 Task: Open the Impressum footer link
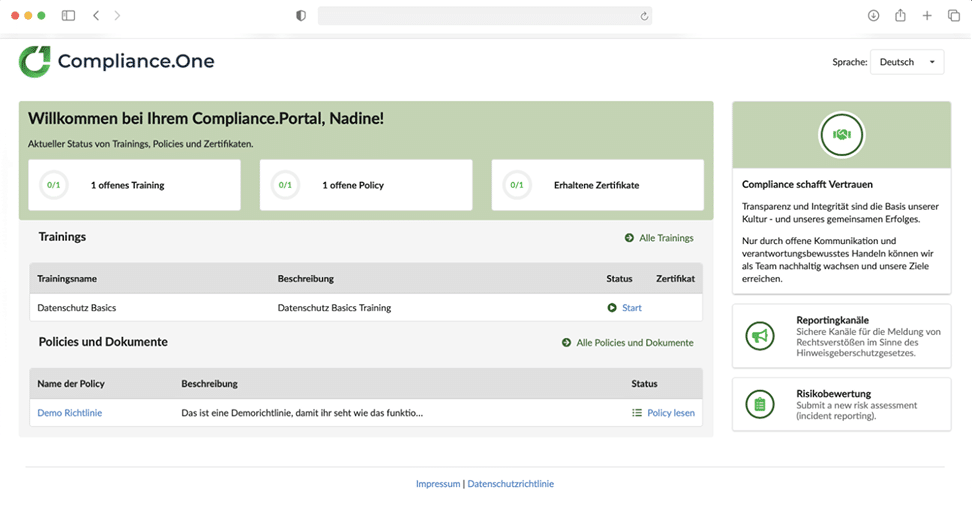point(438,484)
